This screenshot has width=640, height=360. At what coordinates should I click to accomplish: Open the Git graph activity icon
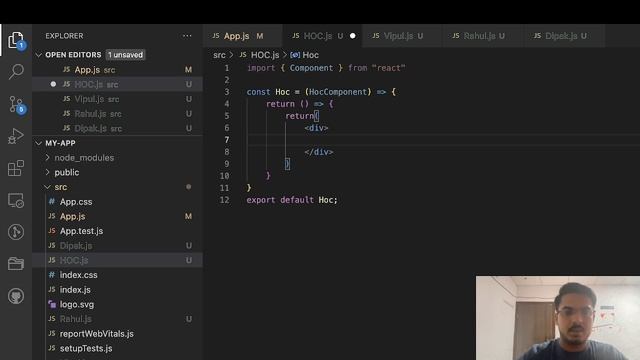[x=16, y=232]
